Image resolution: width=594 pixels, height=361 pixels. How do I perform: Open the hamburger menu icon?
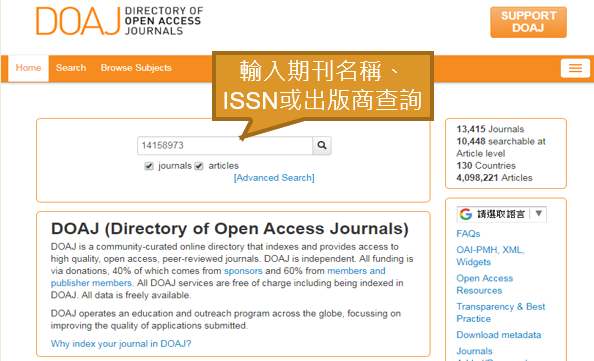click(575, 68)
